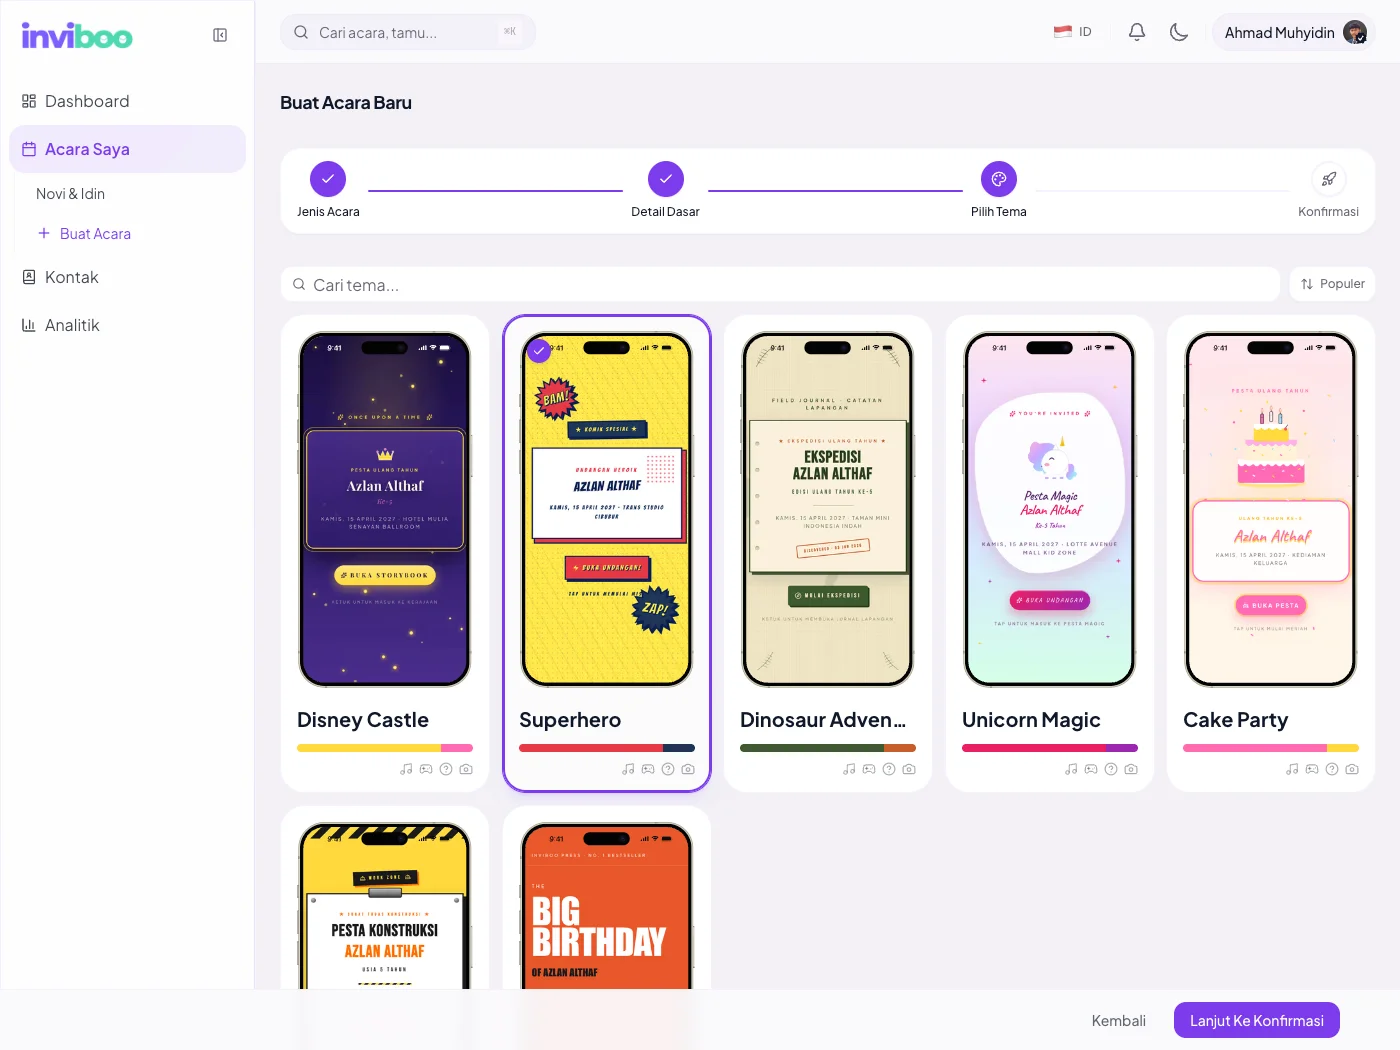
Task: Pick the Cake Party theme preview
Action: click(x=1271, y=509)
